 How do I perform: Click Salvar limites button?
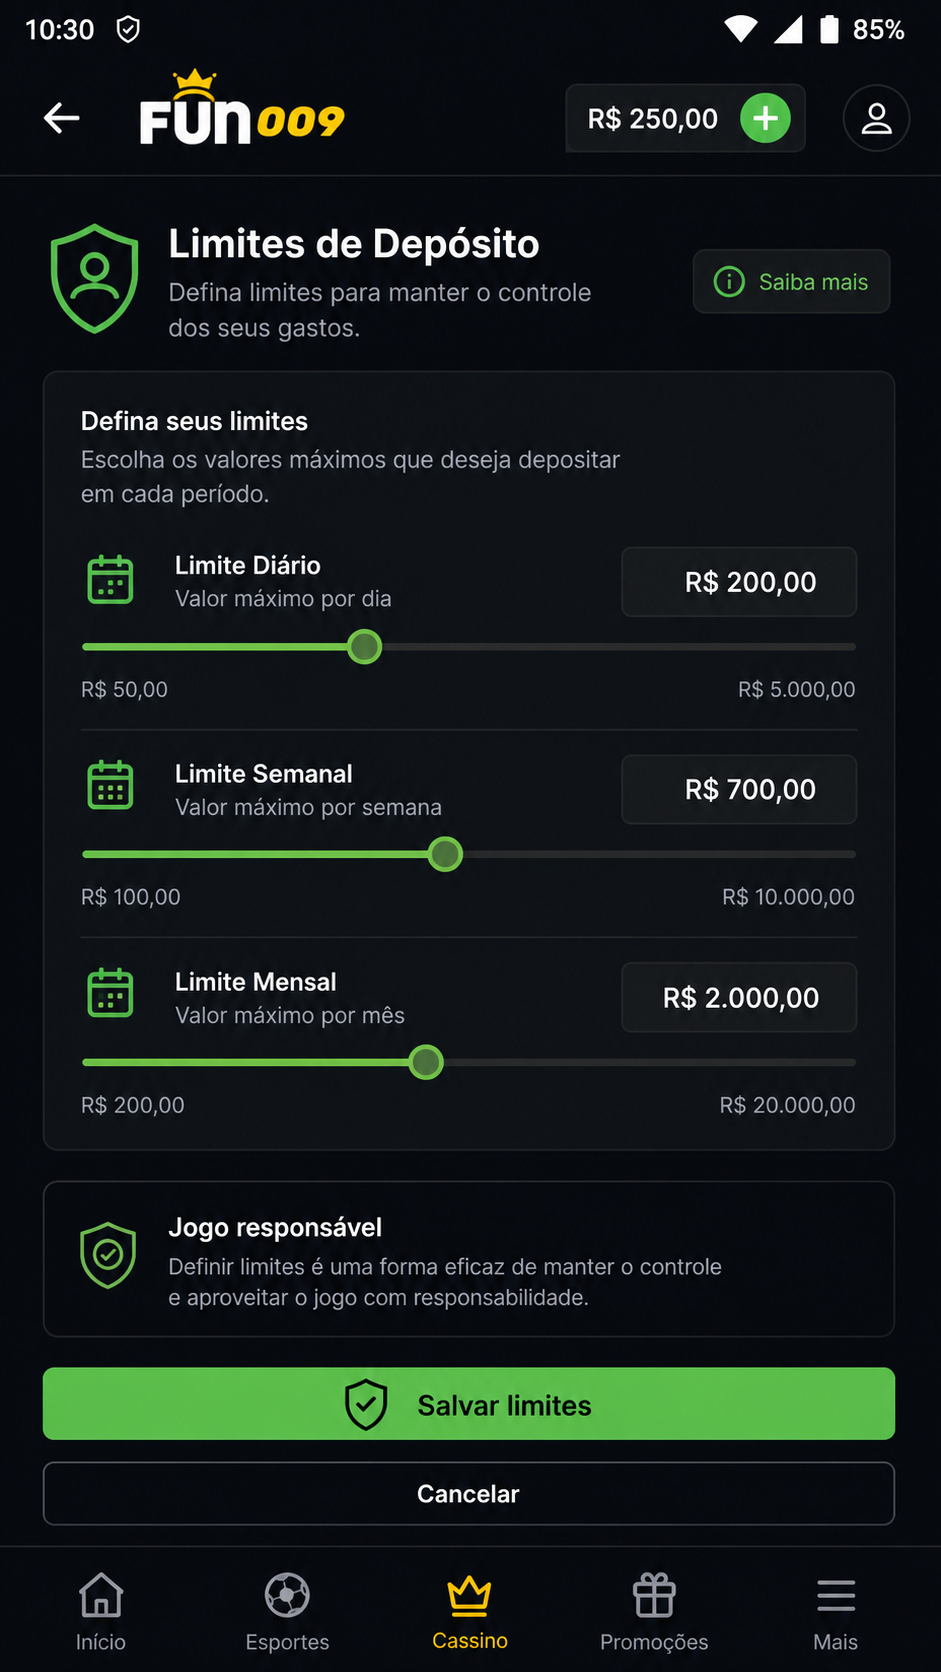pos(469,1404)
